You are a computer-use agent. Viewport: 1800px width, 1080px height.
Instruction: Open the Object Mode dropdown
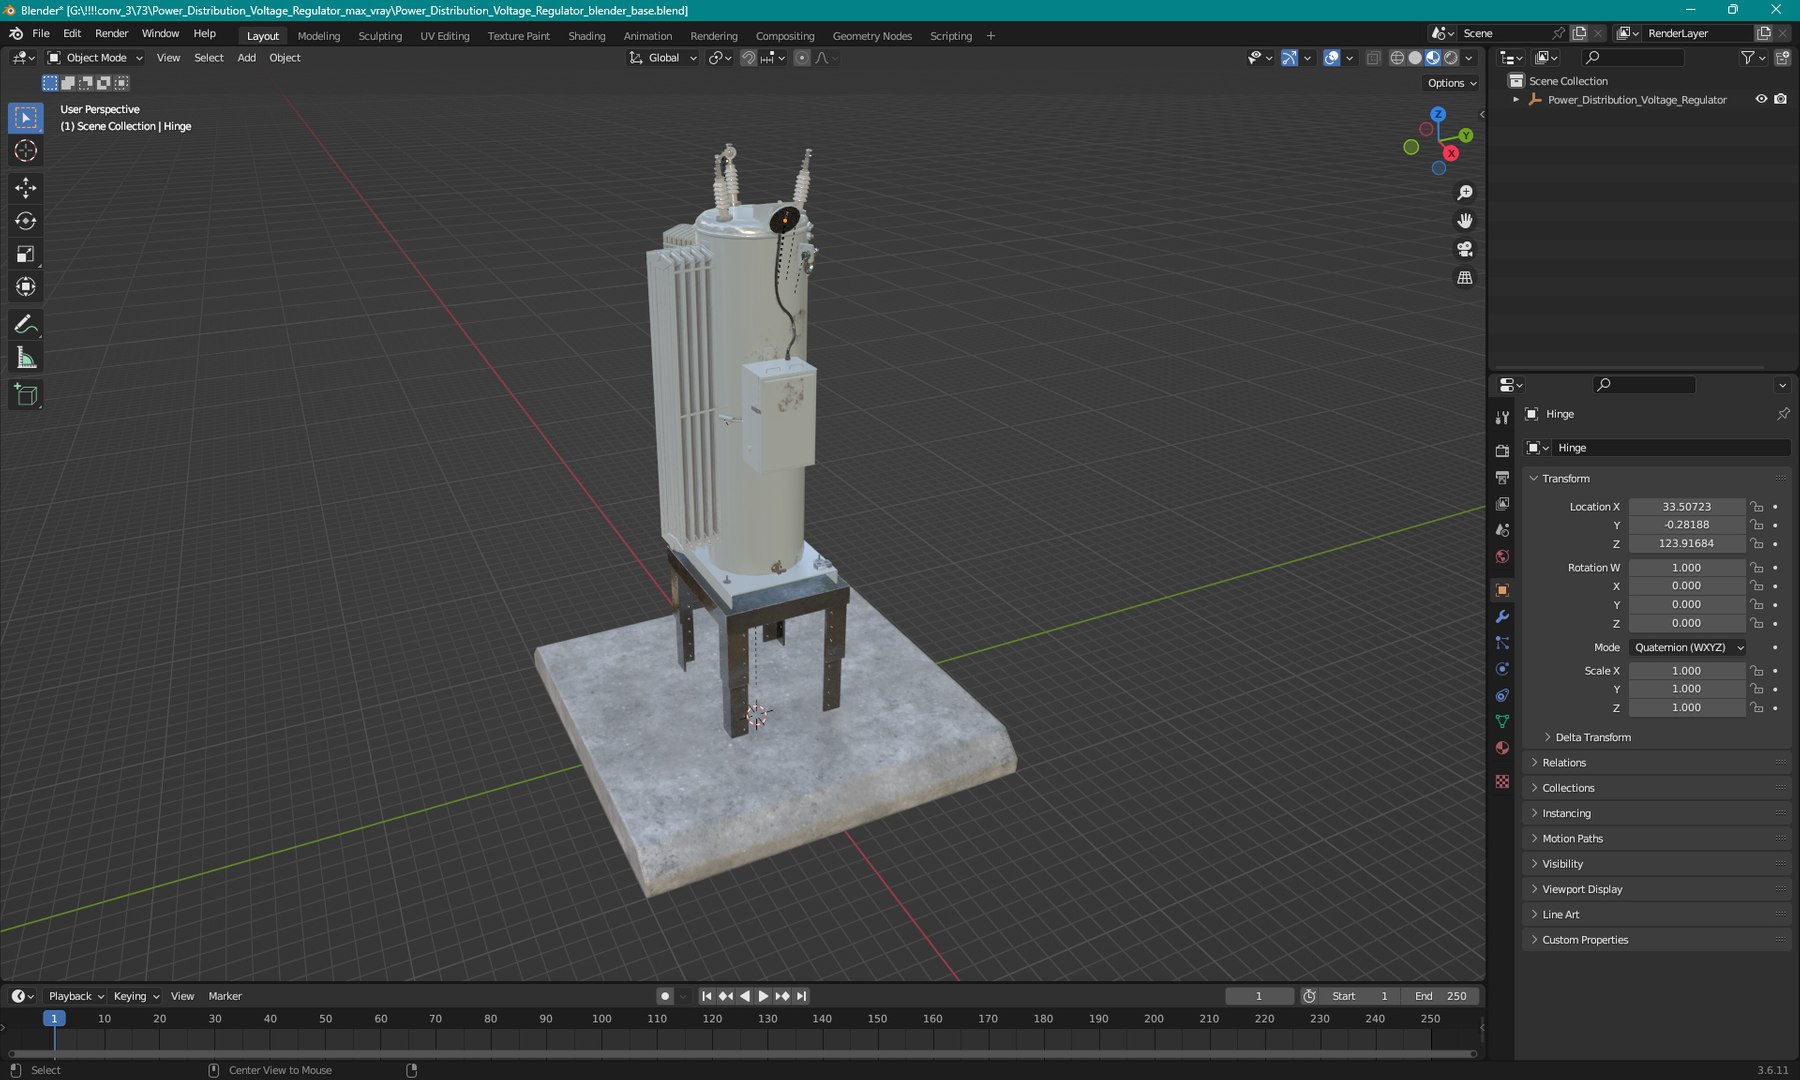[96, 58]
